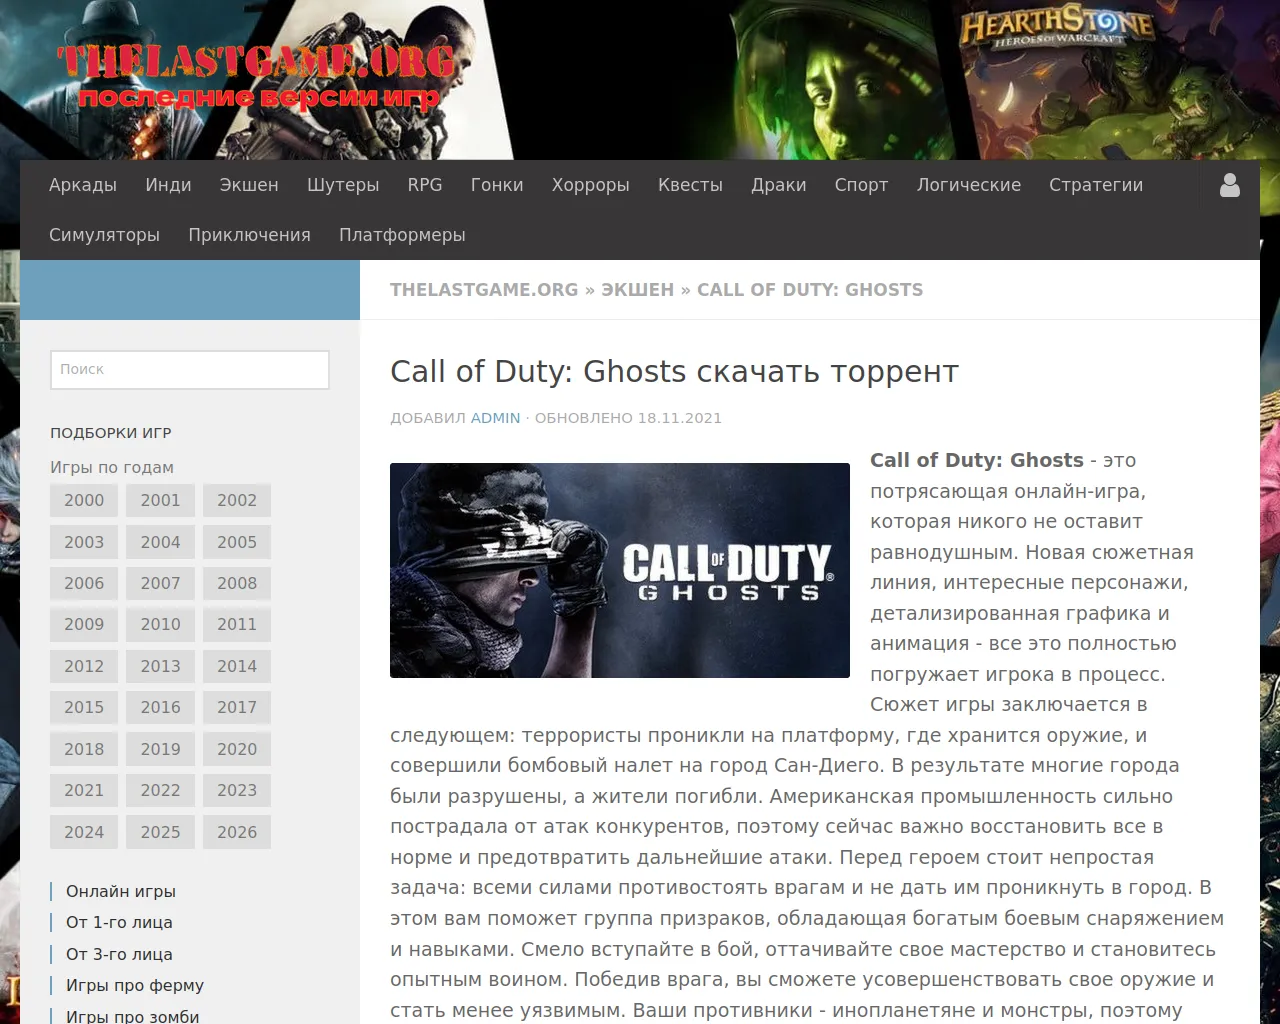Select the Логические category
This screenshot has height=1024, width=1280.
[x=969, y=185]
